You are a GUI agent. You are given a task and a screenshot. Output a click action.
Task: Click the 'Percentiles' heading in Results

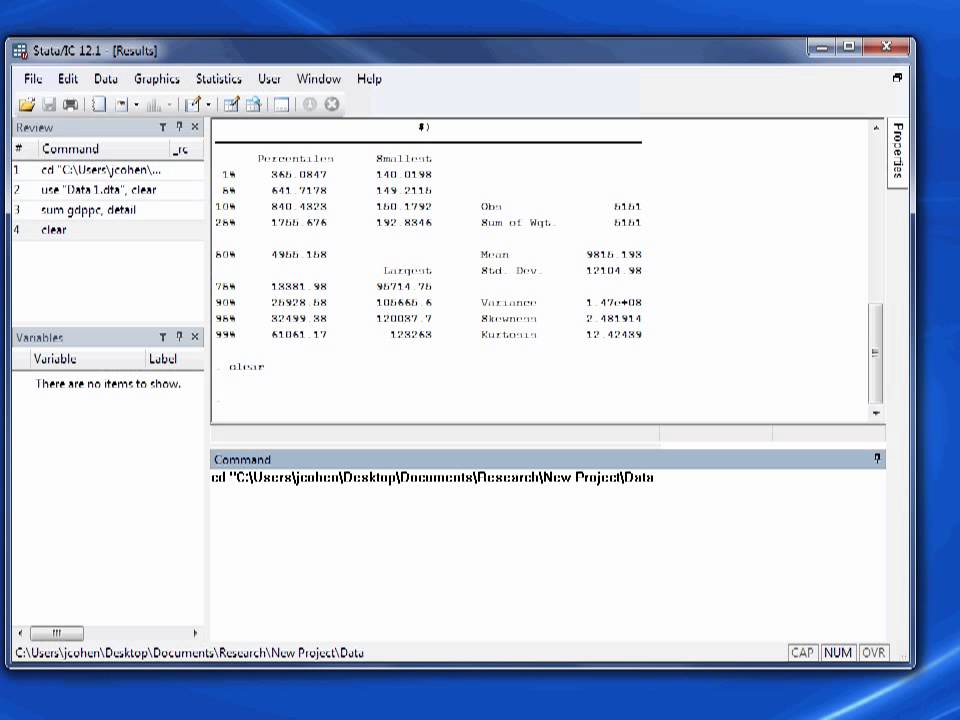[296, 159]
